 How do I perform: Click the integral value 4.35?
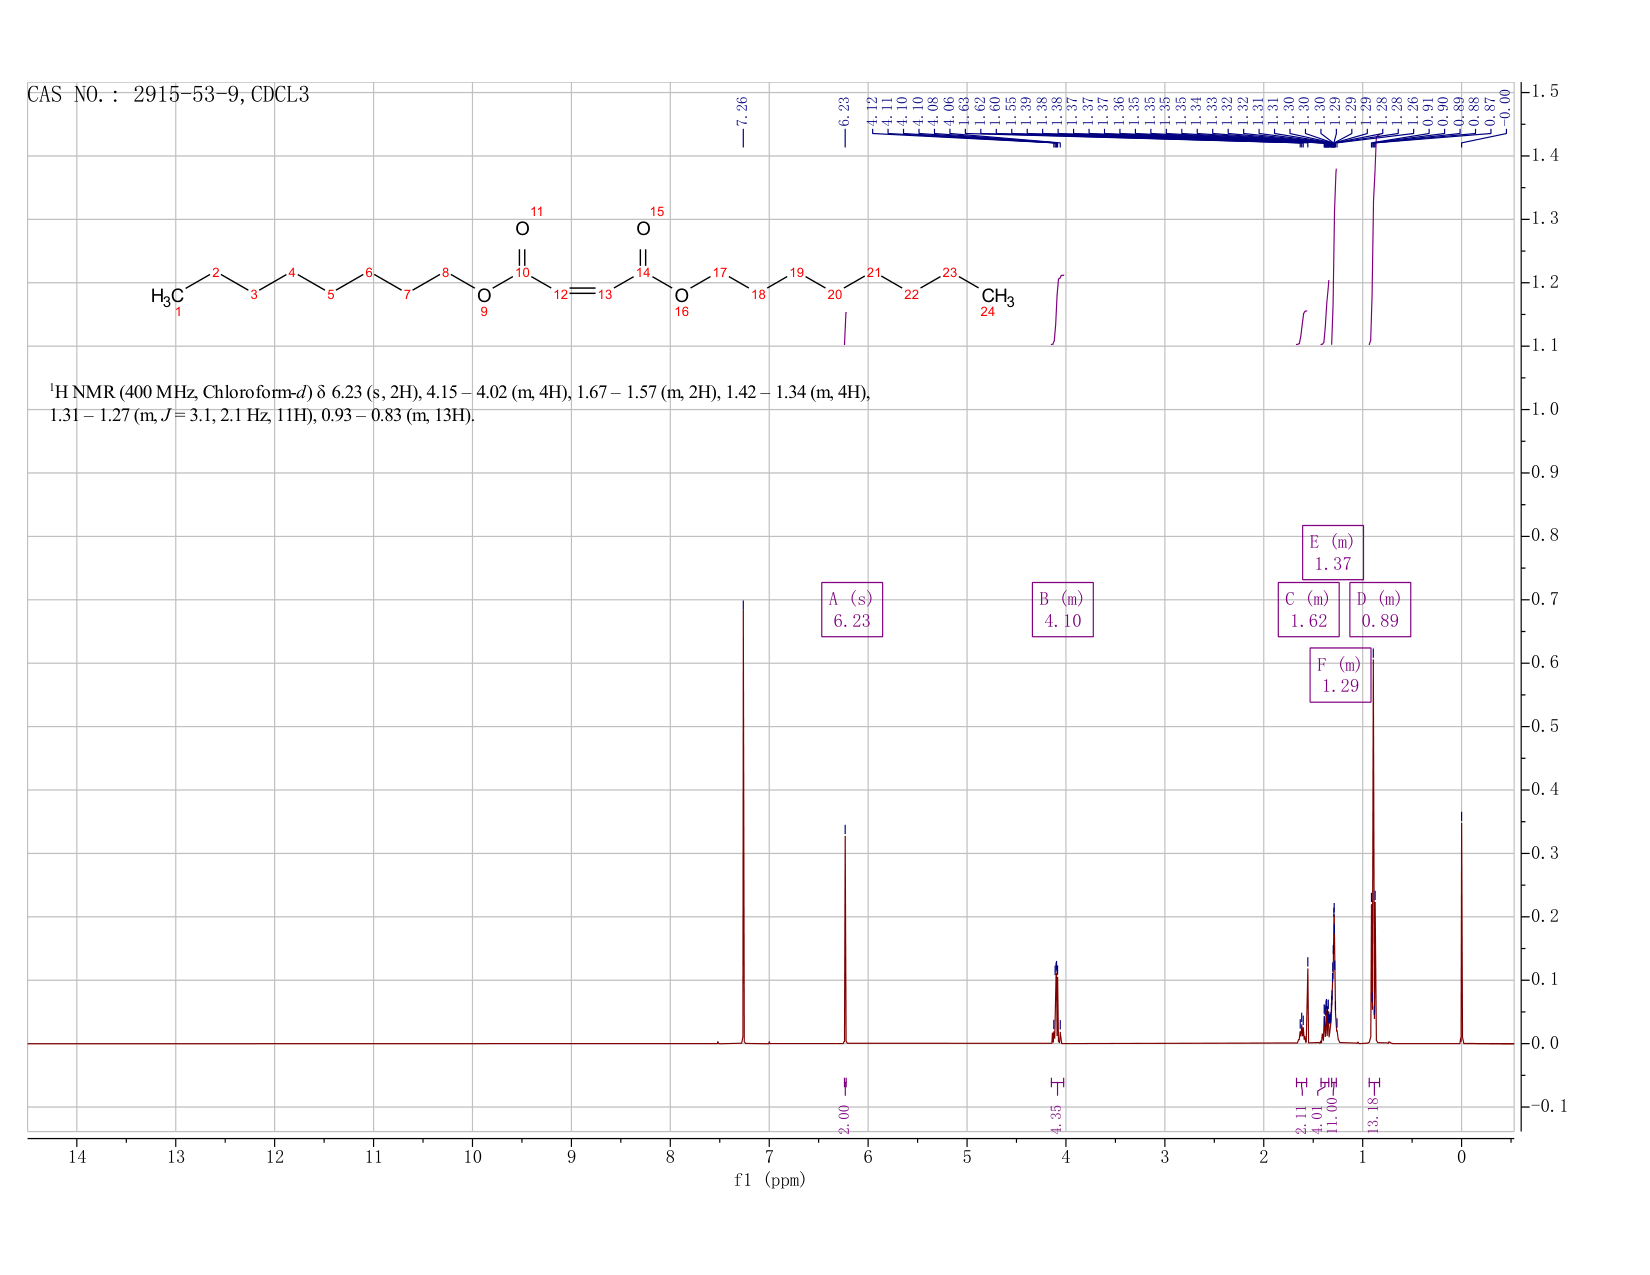coord(1057,1119)
